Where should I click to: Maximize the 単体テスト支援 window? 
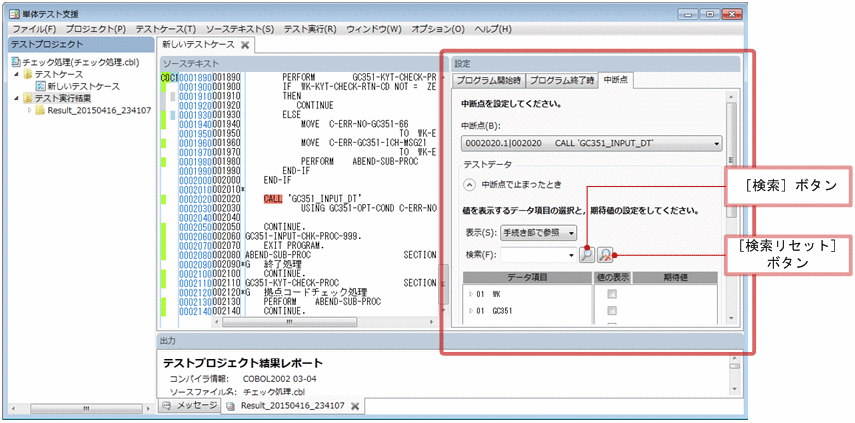tap(709, 14)
